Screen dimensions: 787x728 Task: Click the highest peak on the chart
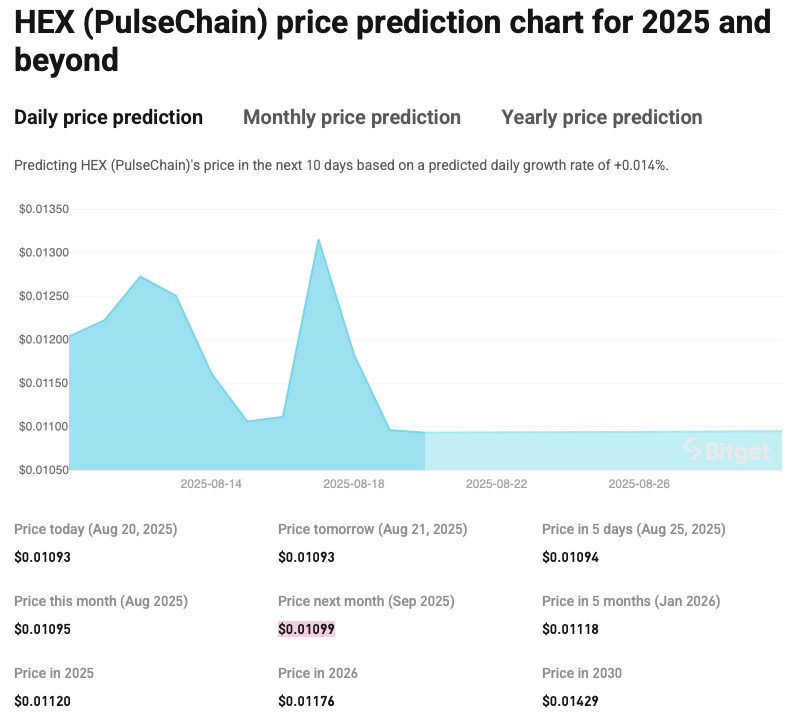point(318,241)
